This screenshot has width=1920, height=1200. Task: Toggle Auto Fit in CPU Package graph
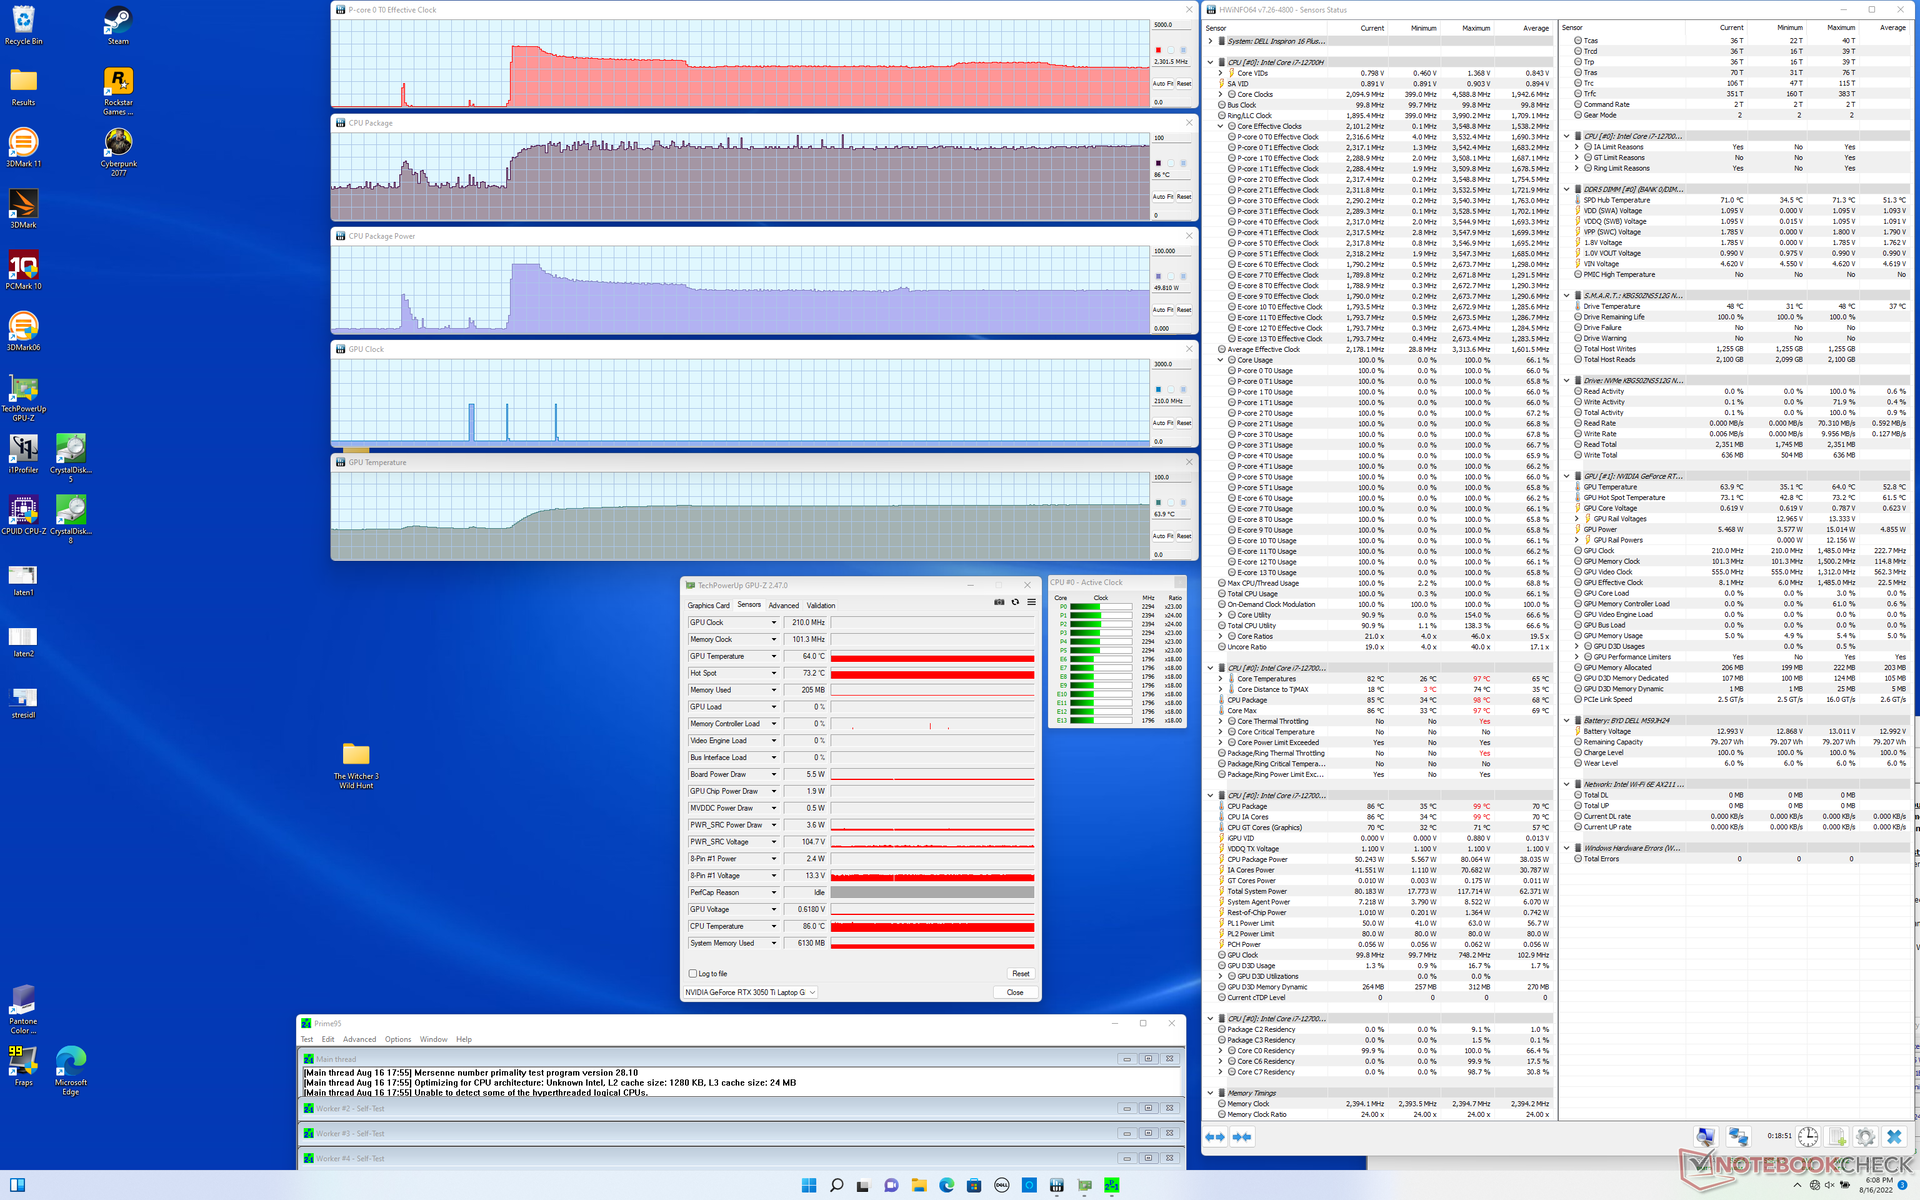tap(1162, 197)
